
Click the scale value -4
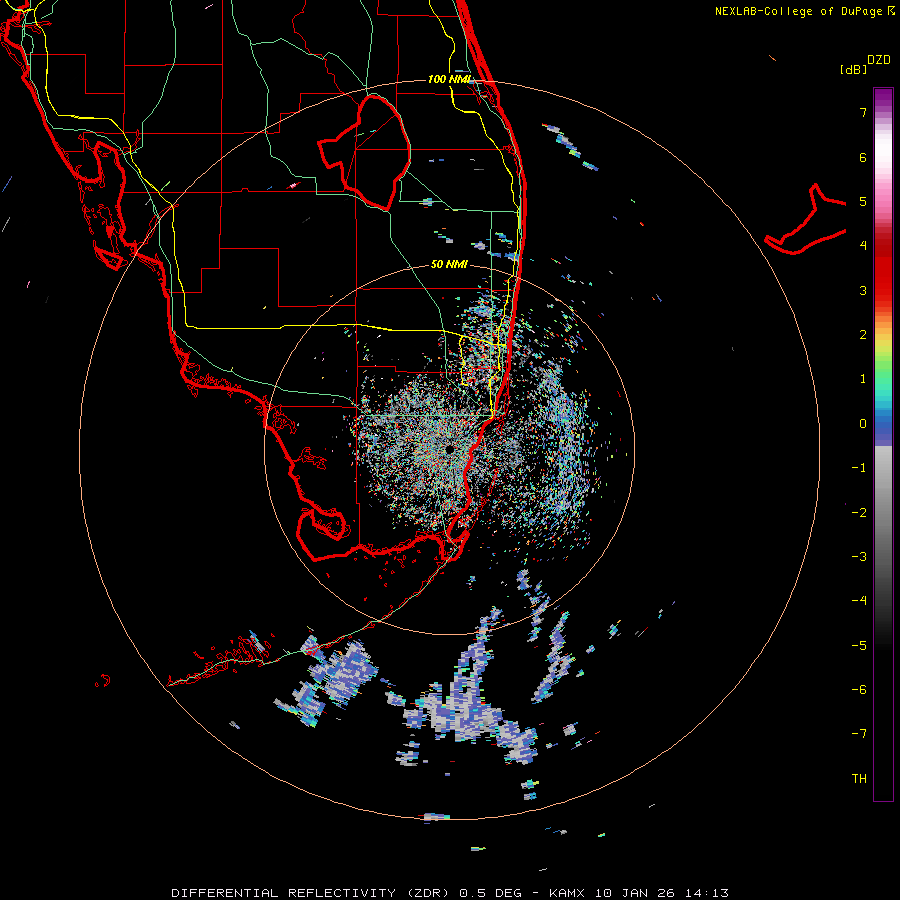[859, 600]
